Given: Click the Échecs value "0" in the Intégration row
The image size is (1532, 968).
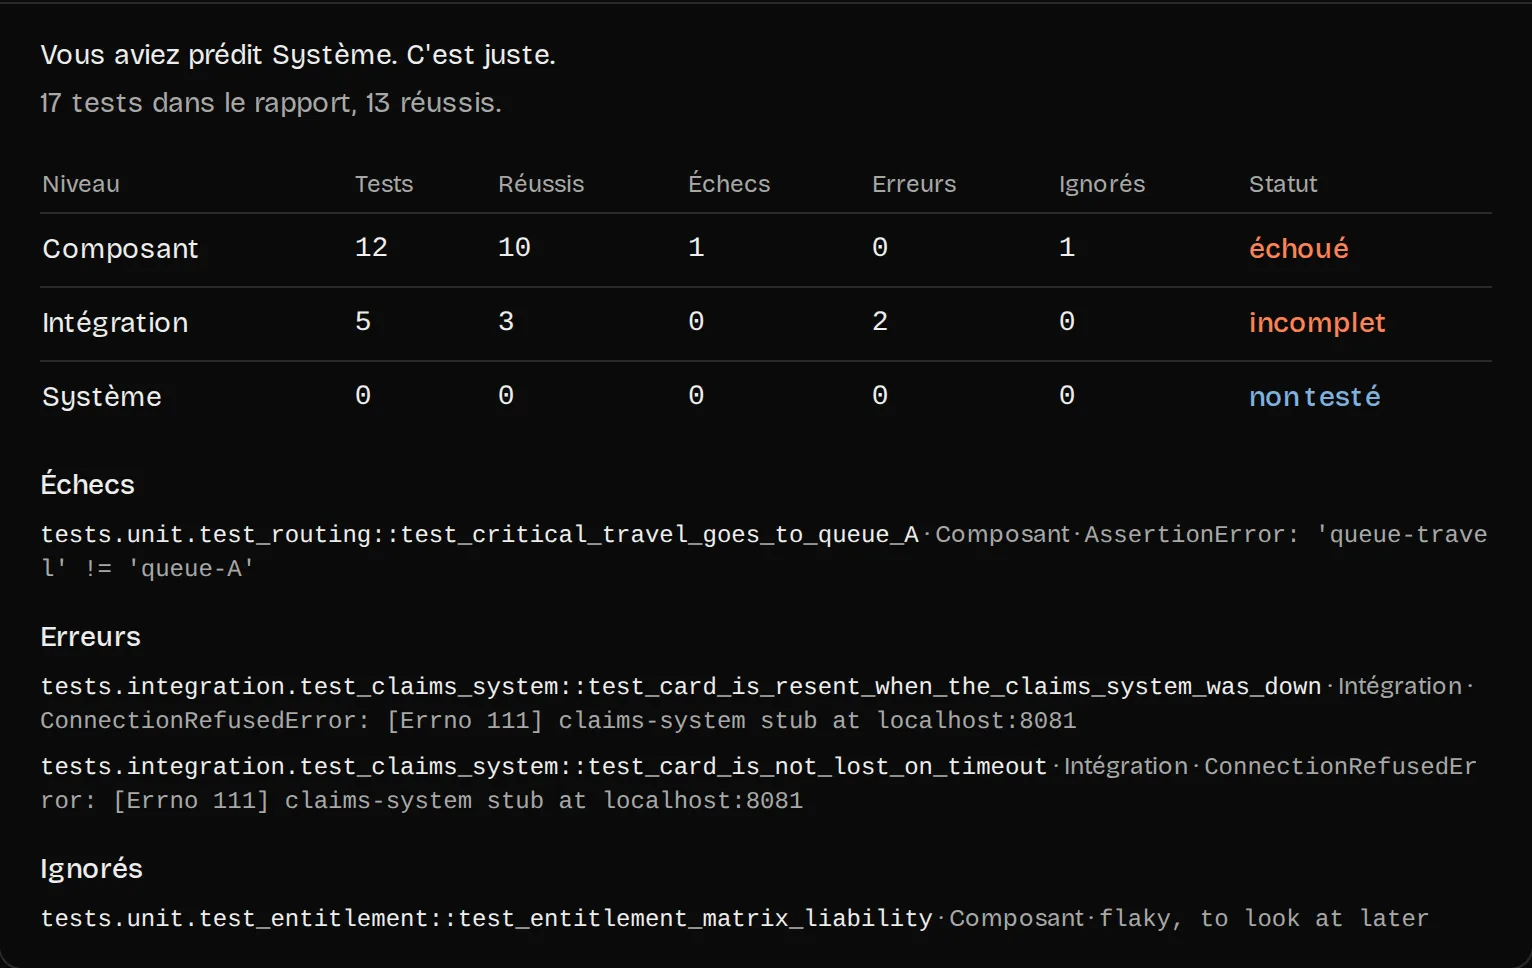Looking at the screenshot, I should tap(696, 321).
